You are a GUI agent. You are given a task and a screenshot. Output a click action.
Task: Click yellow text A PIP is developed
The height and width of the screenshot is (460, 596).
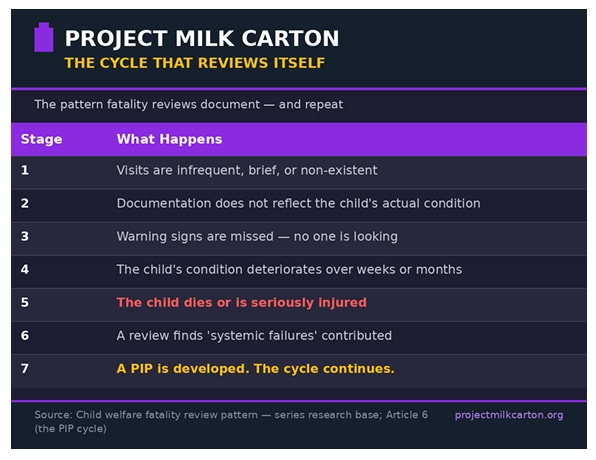tap(255, 369)
